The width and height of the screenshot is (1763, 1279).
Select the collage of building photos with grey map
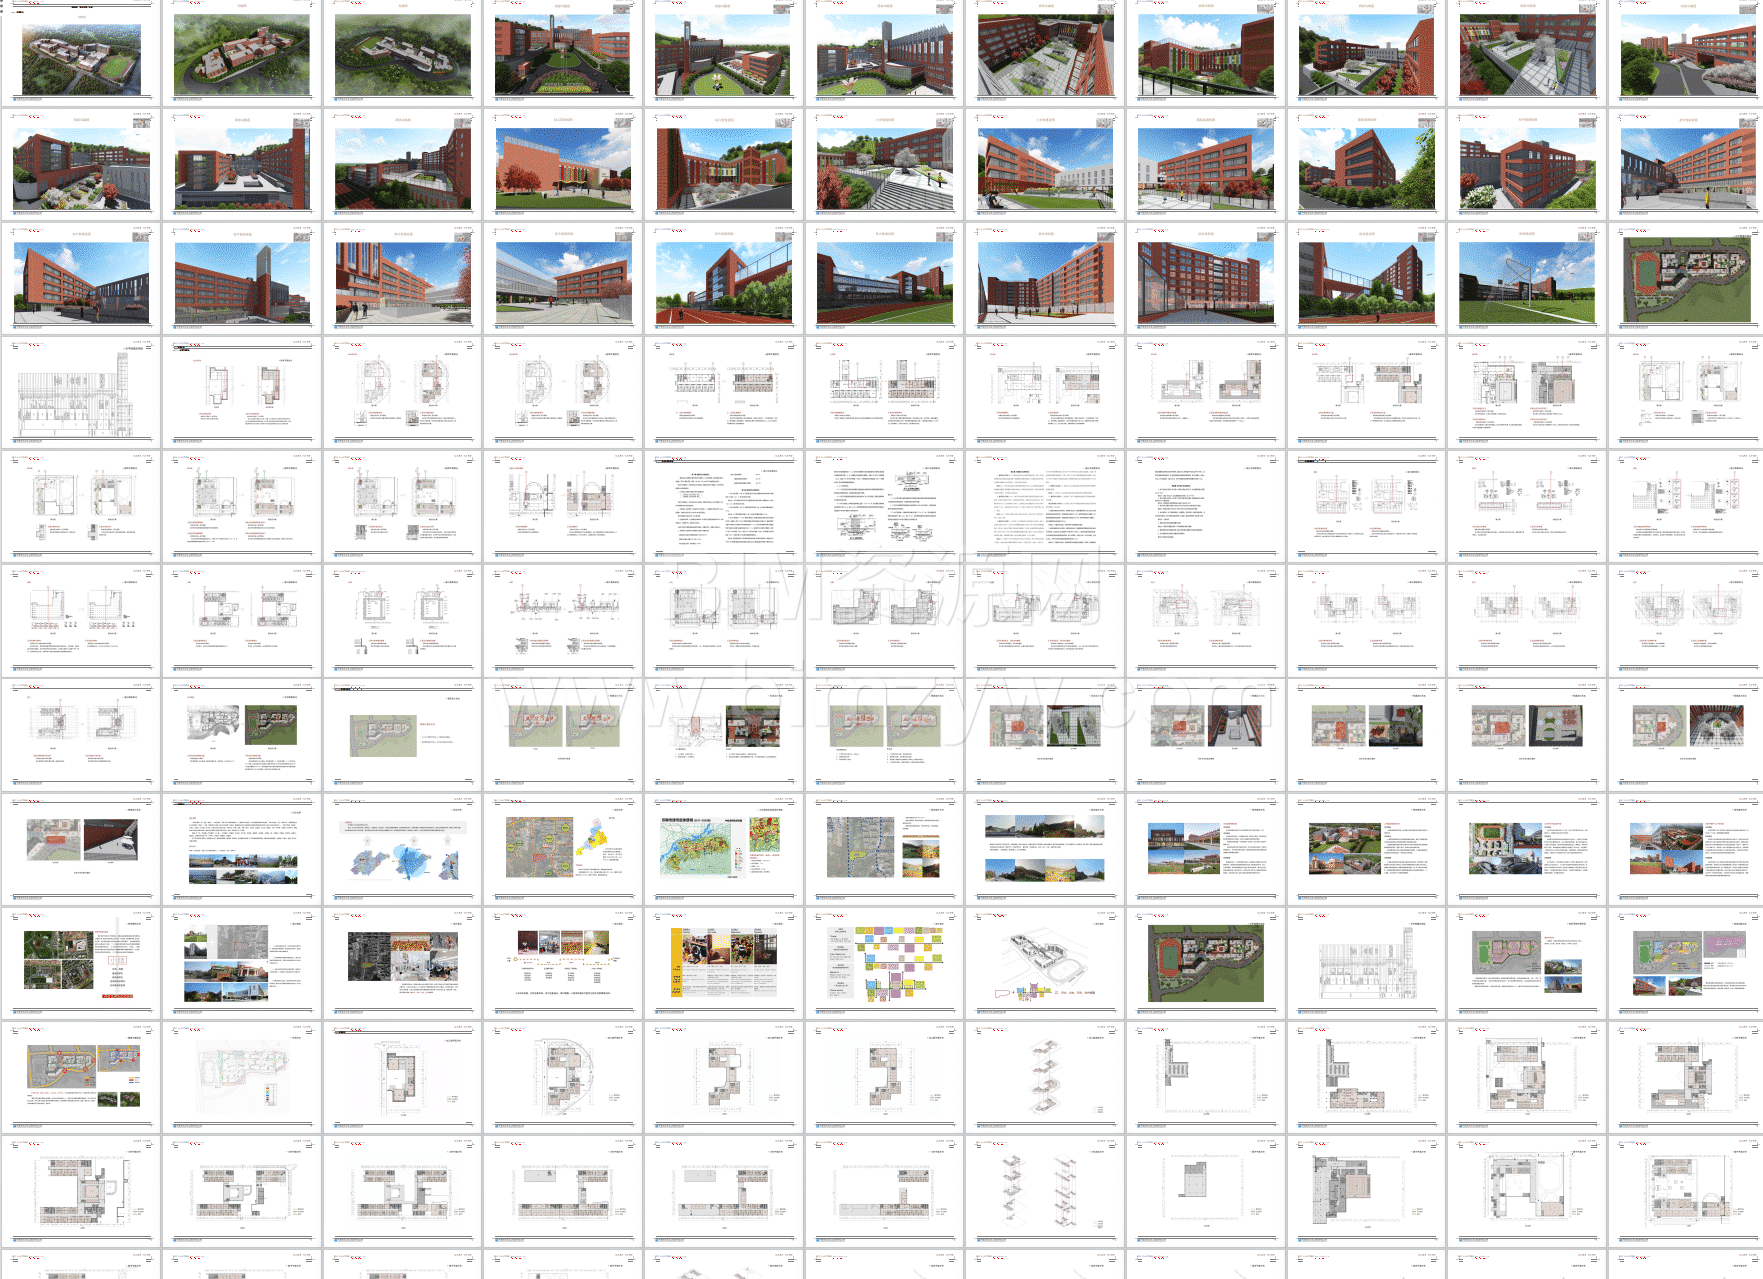coord(242,962)
